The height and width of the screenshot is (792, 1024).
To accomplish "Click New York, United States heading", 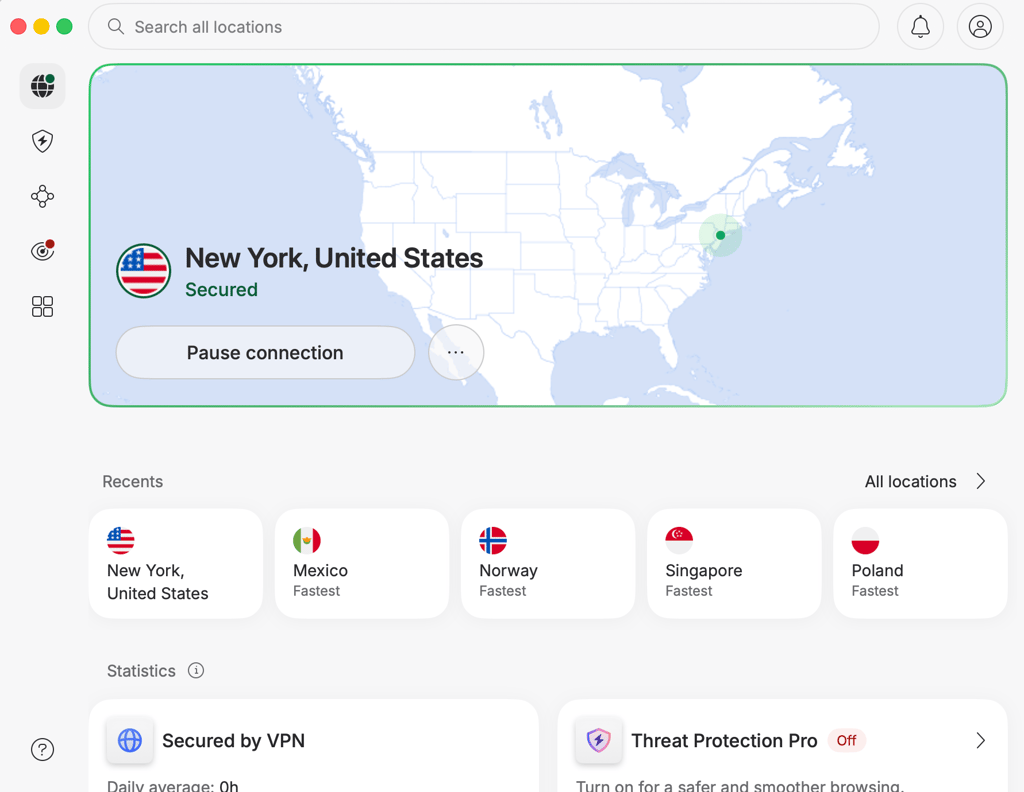I will click(x=334, y=259).
